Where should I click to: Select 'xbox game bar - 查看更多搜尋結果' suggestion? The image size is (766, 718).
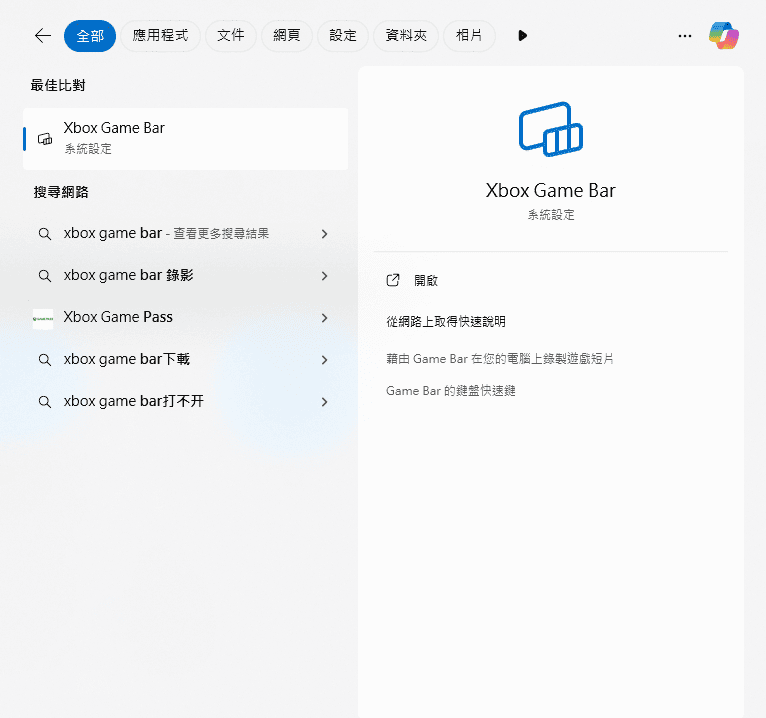[186, 233]
